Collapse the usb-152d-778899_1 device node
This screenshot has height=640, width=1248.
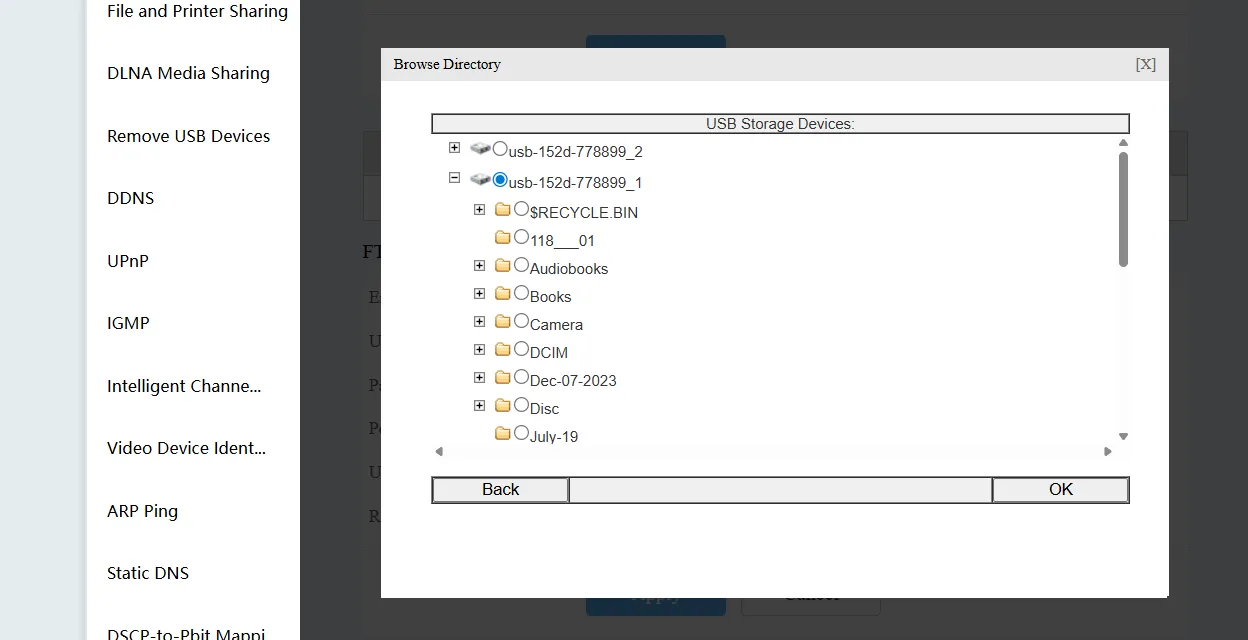(454, 178)
